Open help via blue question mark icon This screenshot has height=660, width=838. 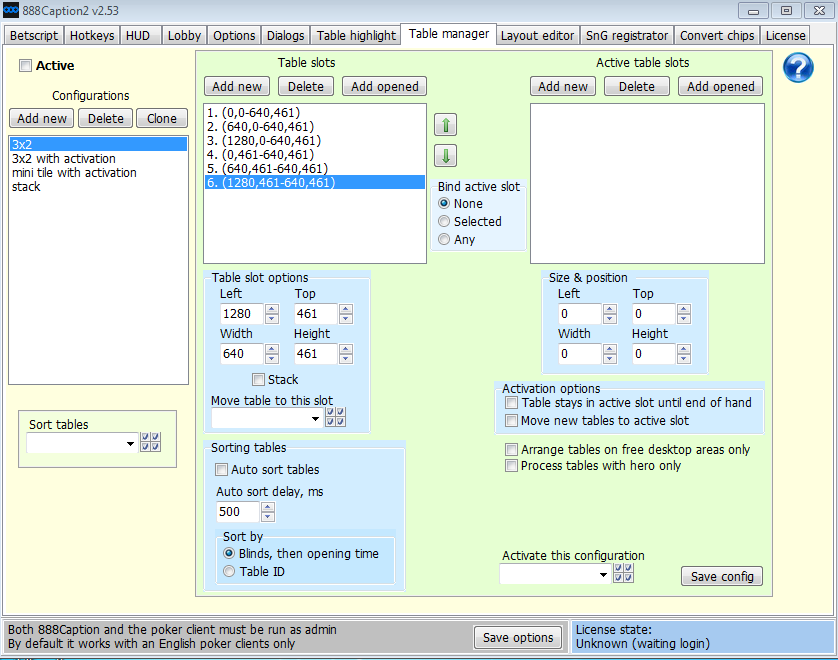[798, 68]
